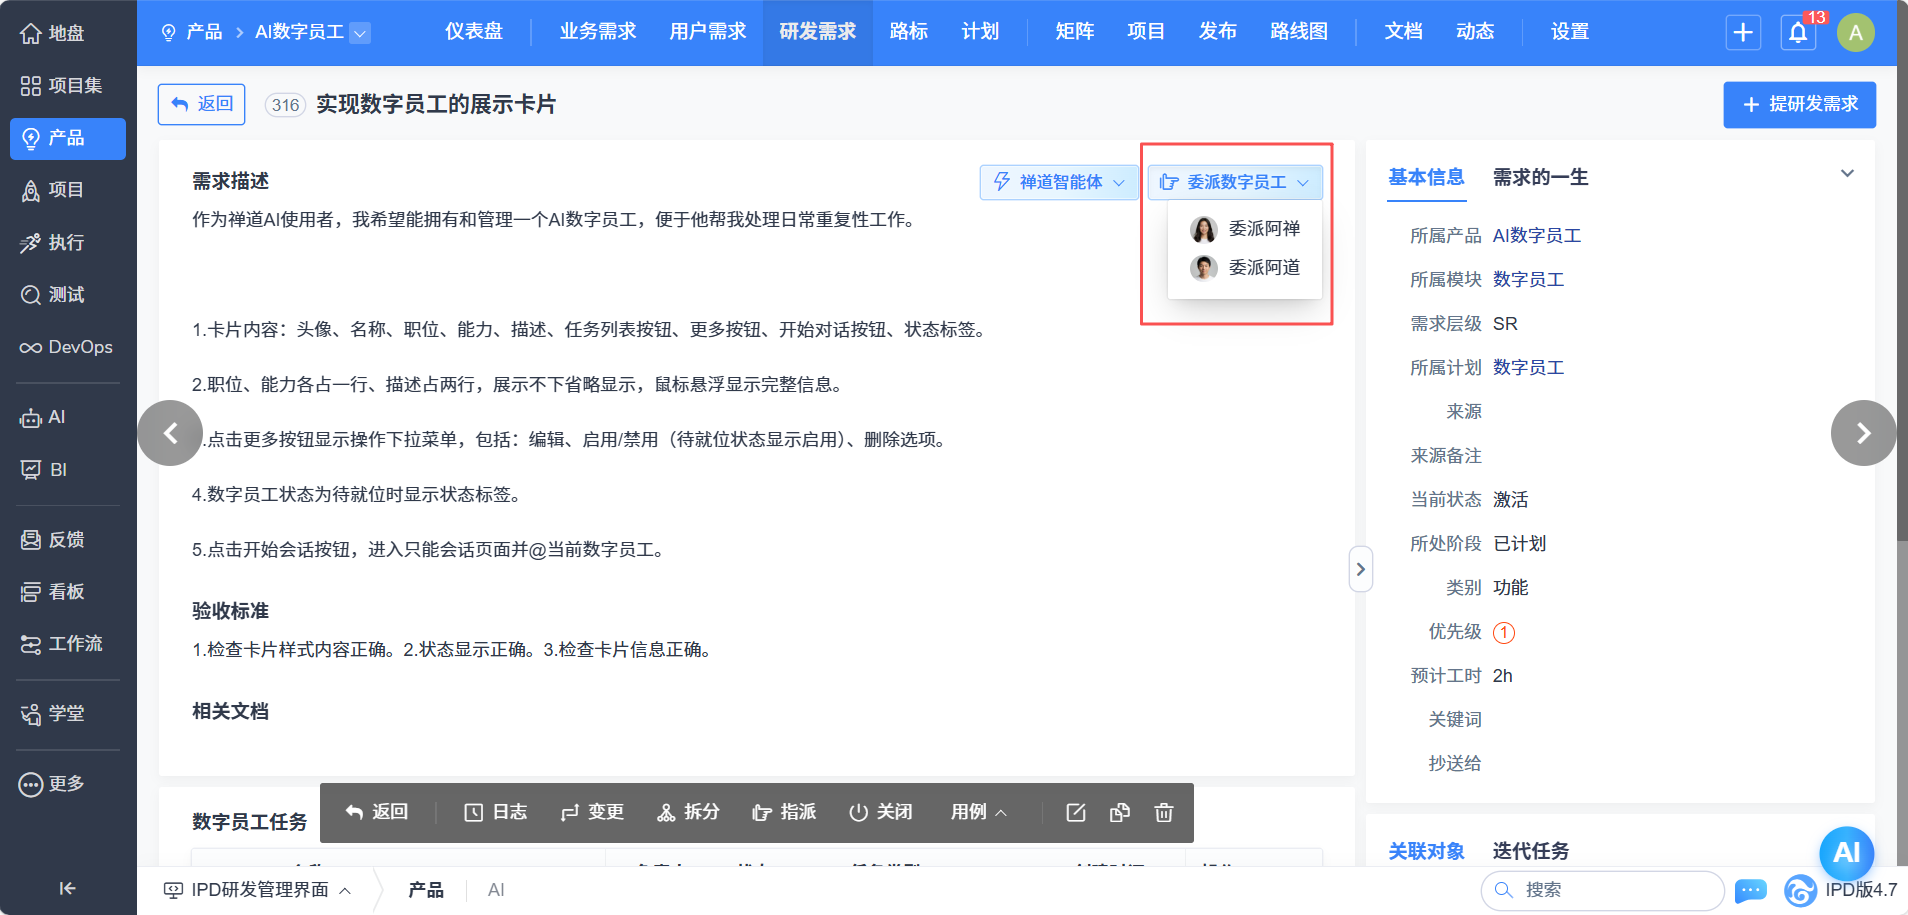The width and height of the screenshot is (1908, 915).
Task: Open the 研发需求 tab
Action: [818, 32]
